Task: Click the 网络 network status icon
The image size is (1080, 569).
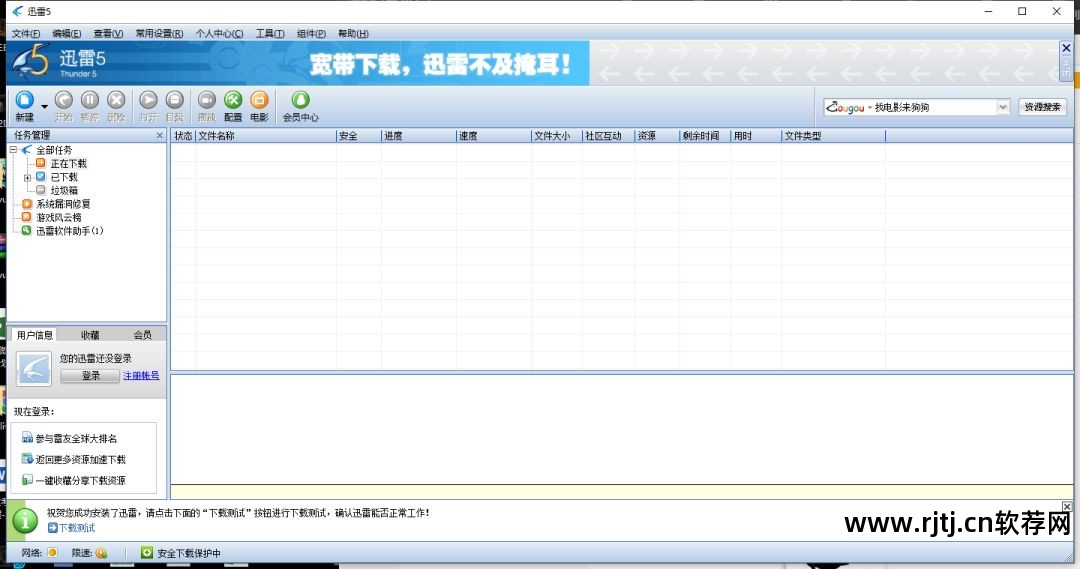Action: tap(52, 552)
